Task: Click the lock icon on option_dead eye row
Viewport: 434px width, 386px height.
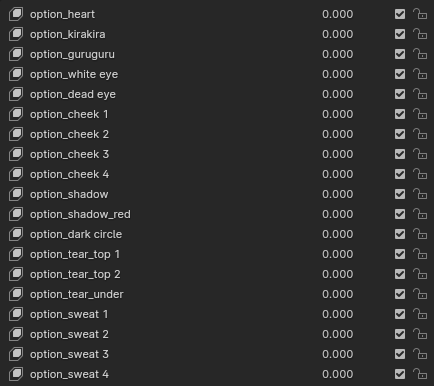Action: [x=420, y=94]
